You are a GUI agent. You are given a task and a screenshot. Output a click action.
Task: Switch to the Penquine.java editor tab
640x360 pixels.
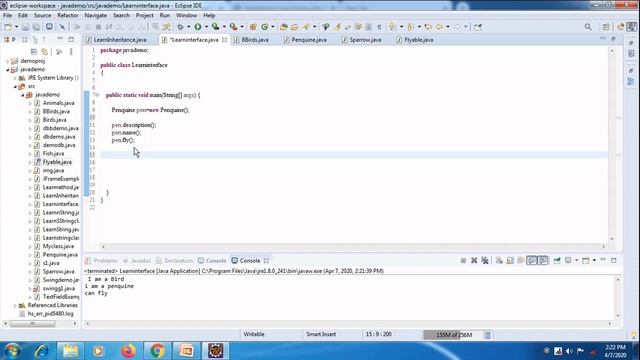click(x=305, y=40)
